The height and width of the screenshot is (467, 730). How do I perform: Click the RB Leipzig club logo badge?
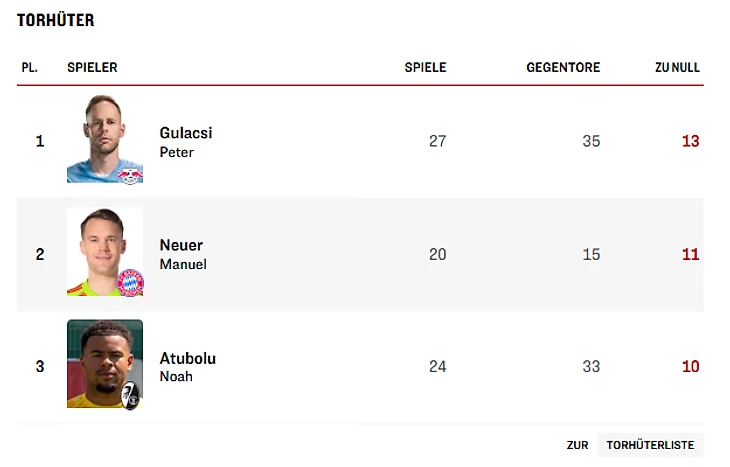[129, 173]
